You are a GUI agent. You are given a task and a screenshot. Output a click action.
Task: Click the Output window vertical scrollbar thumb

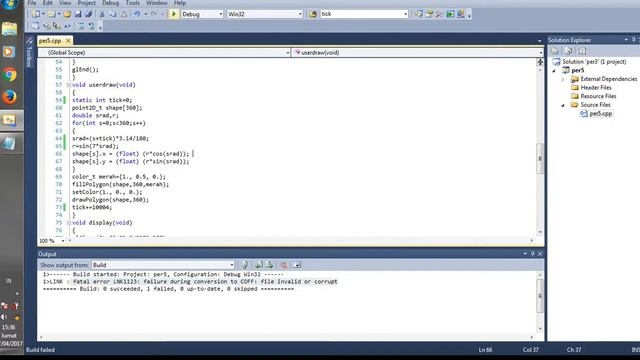[540, 296]
